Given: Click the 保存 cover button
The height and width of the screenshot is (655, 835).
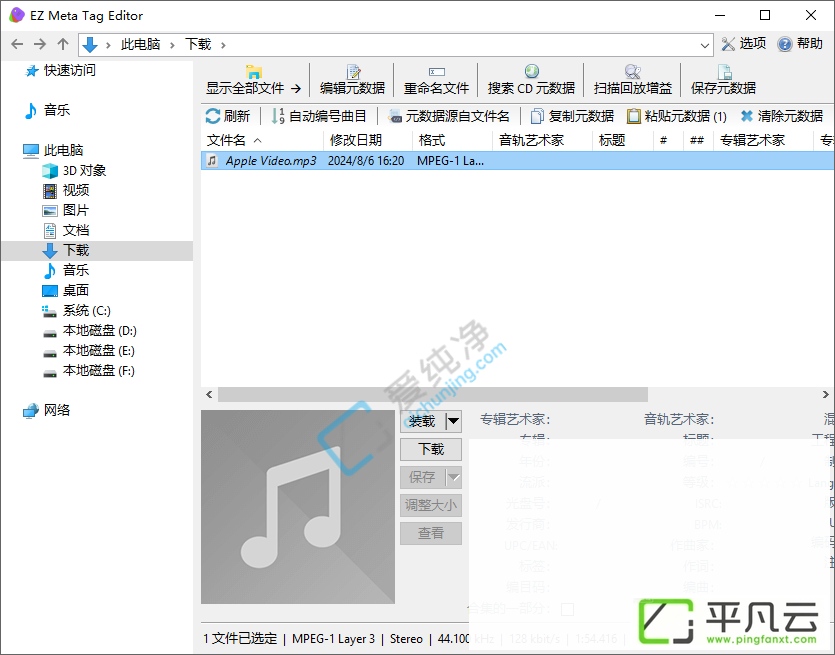Looking at the screenshot, I should click(x=423, y=477).
